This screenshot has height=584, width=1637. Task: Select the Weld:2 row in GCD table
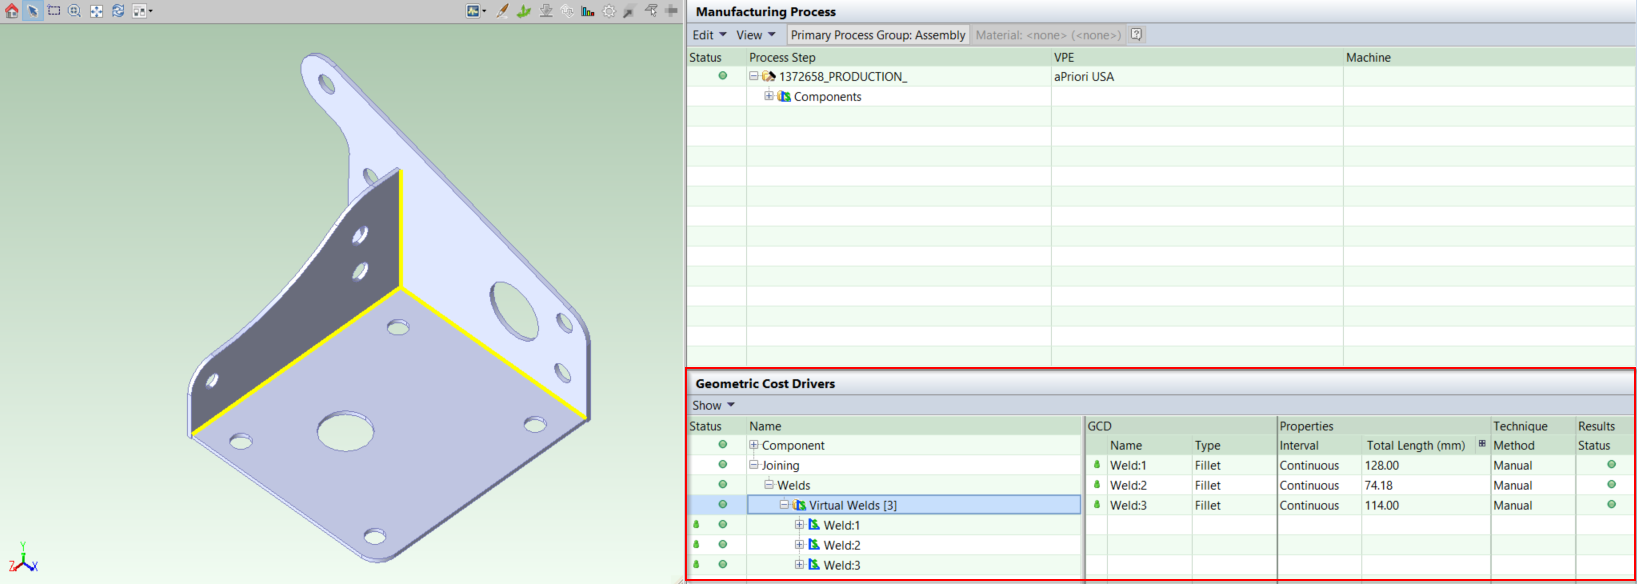pyautogui.click(x=1128, y=485)
